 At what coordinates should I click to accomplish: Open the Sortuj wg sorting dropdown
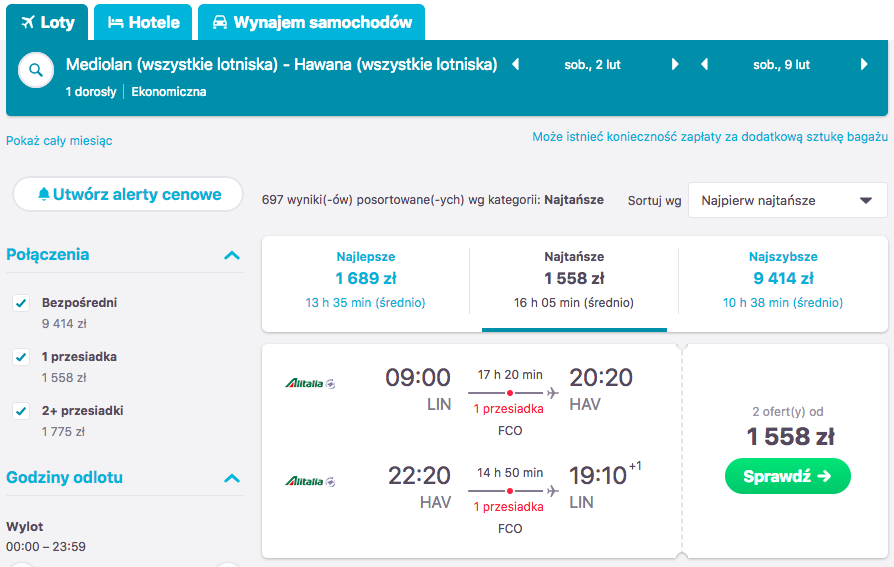[787, 200]
